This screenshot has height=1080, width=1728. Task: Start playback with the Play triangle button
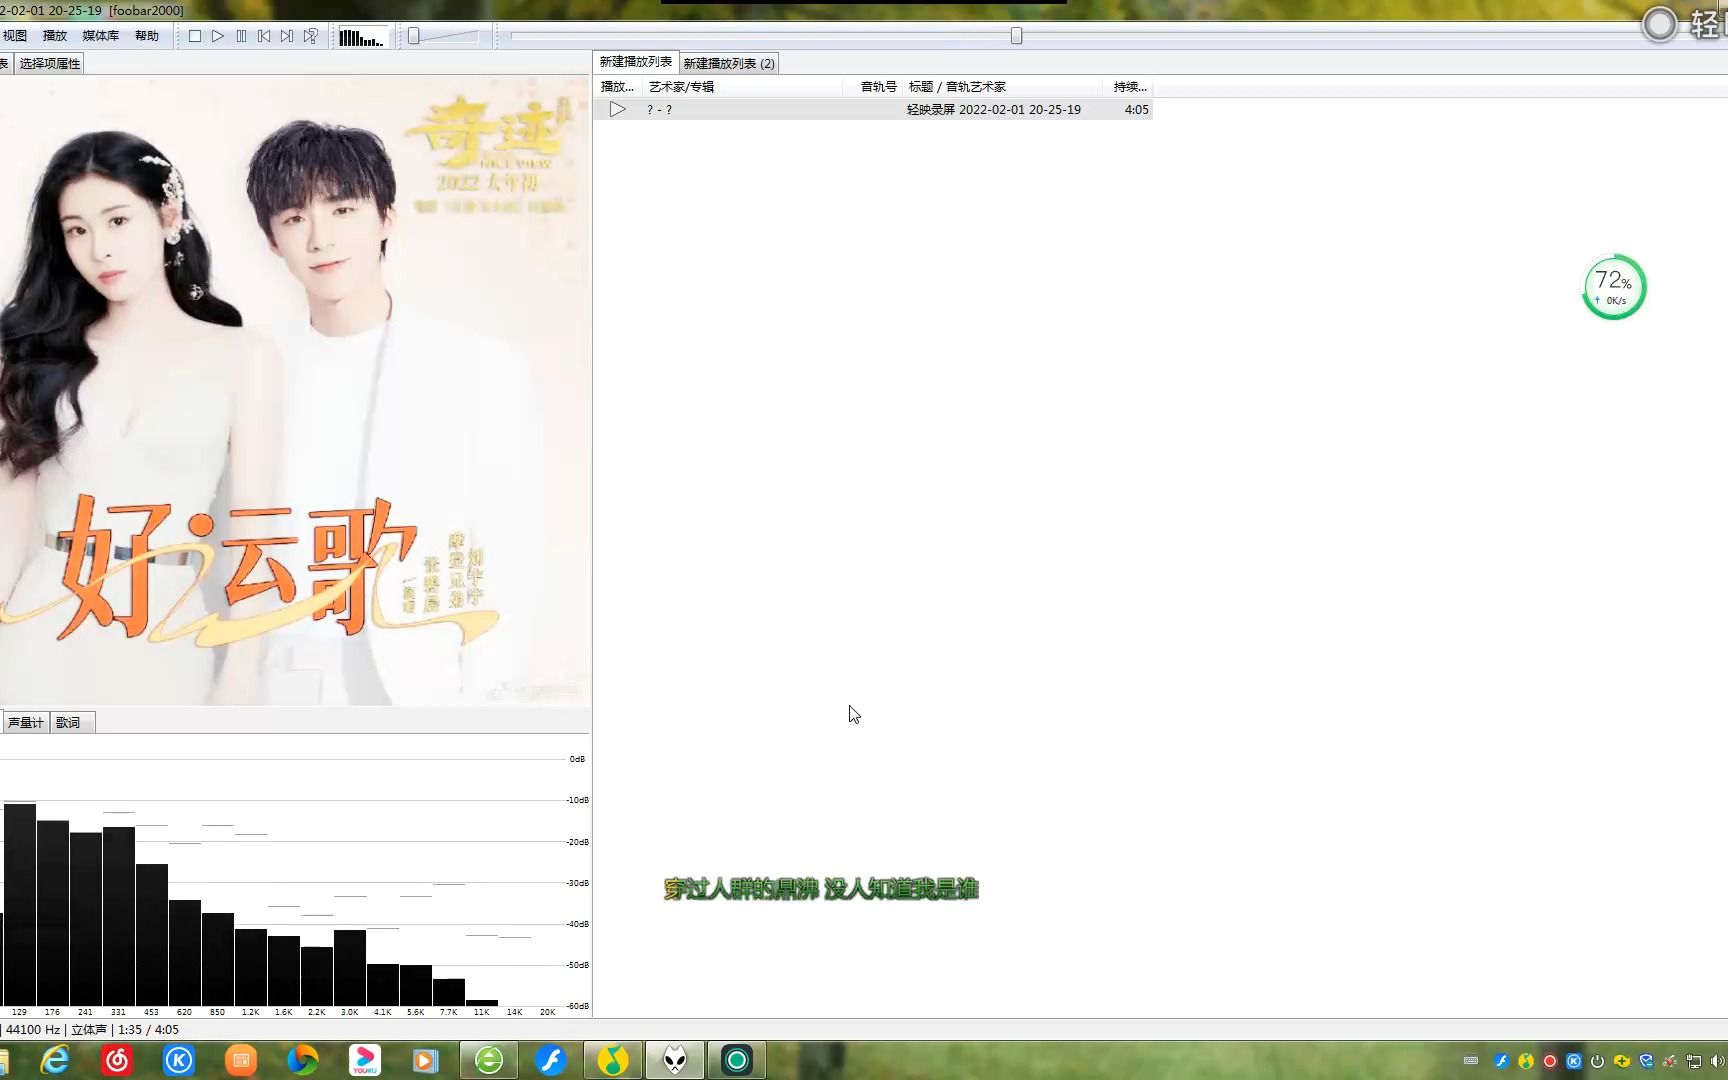[218, 36]
